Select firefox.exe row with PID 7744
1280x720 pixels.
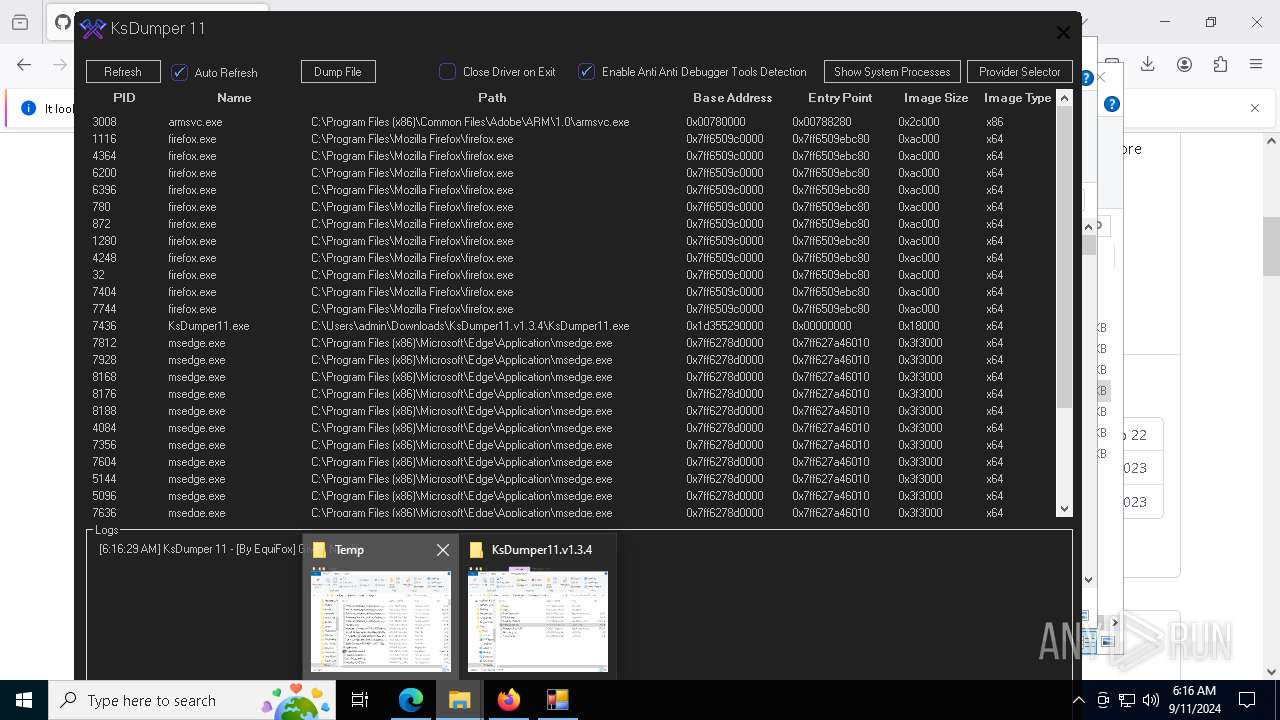click(570, 309)
